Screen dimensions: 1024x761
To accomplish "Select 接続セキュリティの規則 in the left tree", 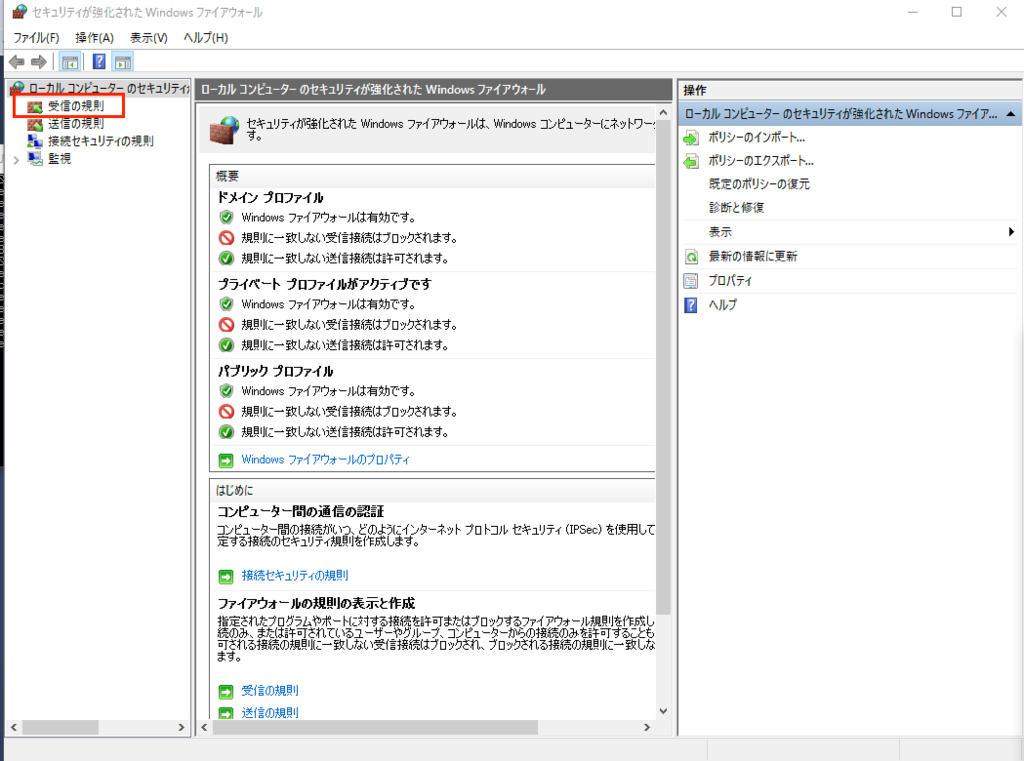I will coord(101,141).
